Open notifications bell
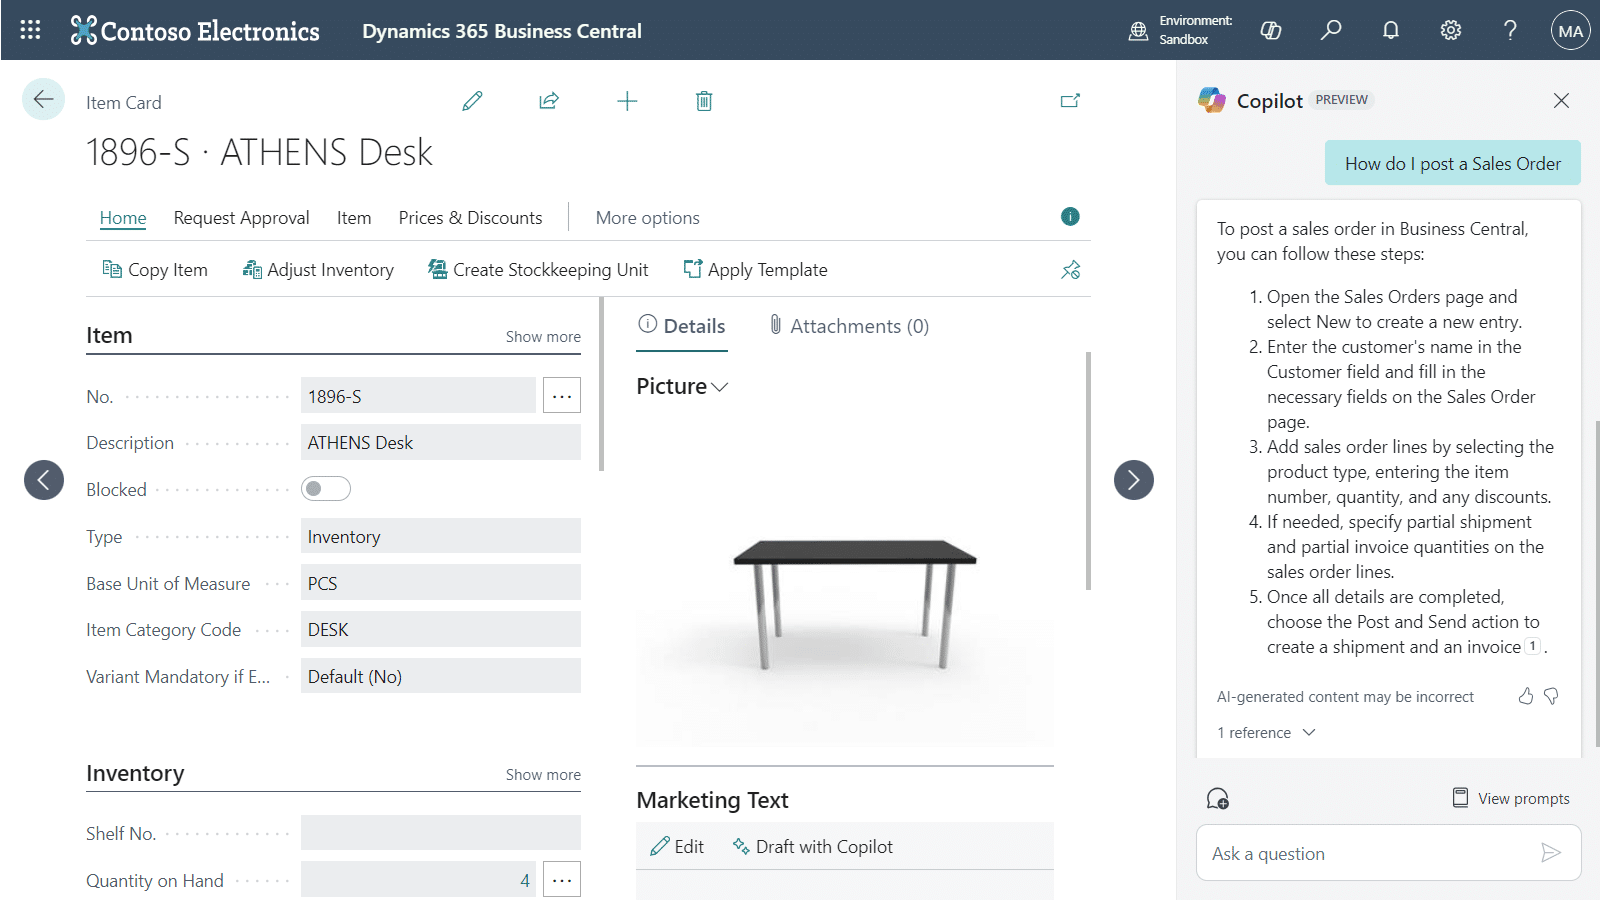The width and height of the screenshot is (1600, 900). click(x=1391, y=30)
